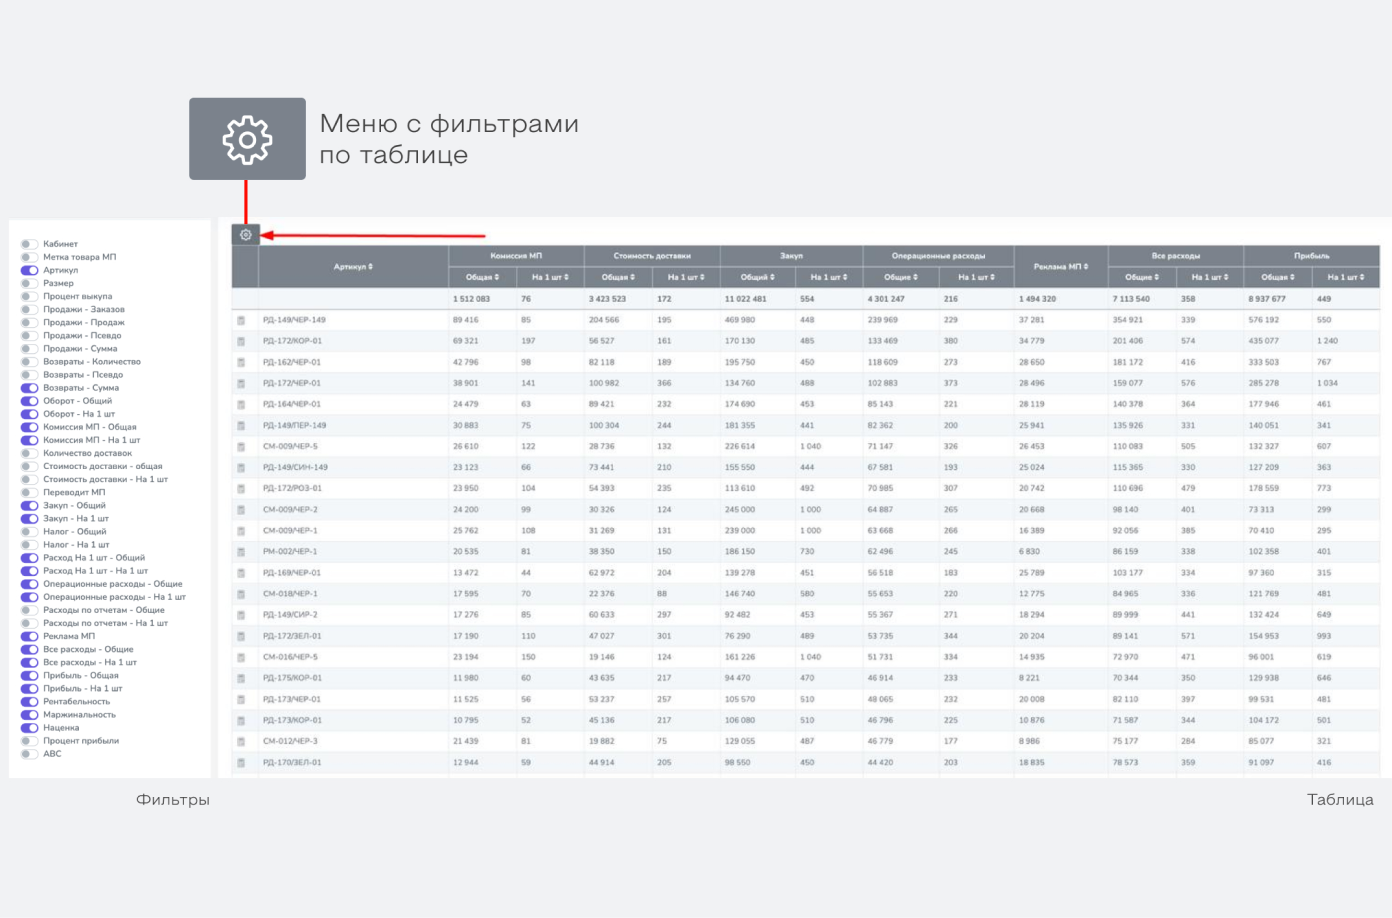Screen dimensions: 1392x918
Task: Click the row icon beside РД-162/ЧЕР-01
Action: [x=241, y=363]
